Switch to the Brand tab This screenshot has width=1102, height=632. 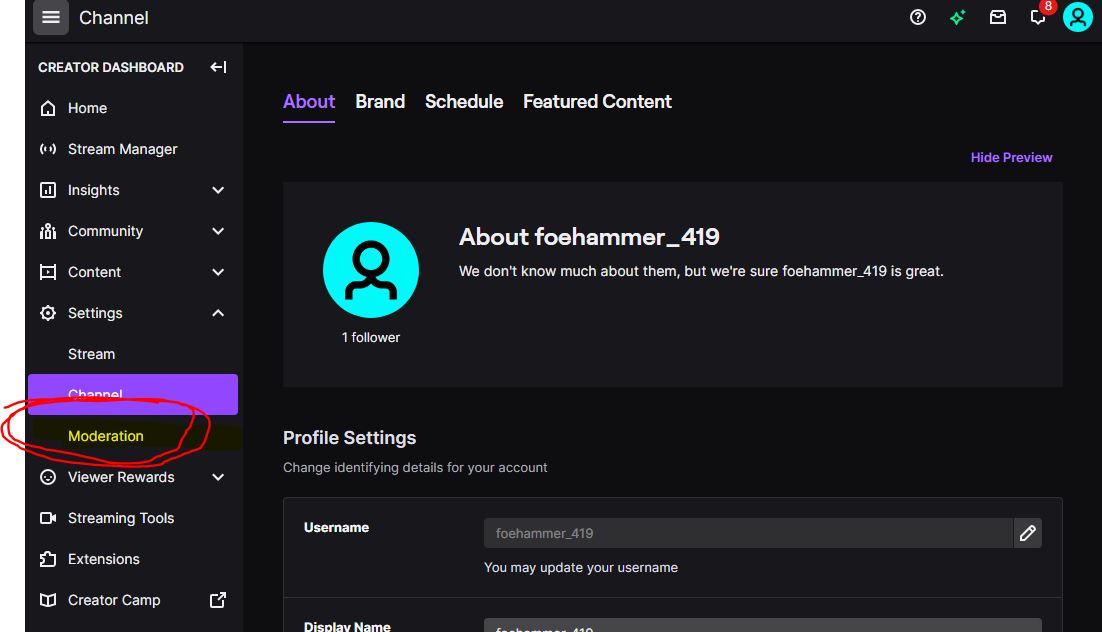(x=380, y=101)
